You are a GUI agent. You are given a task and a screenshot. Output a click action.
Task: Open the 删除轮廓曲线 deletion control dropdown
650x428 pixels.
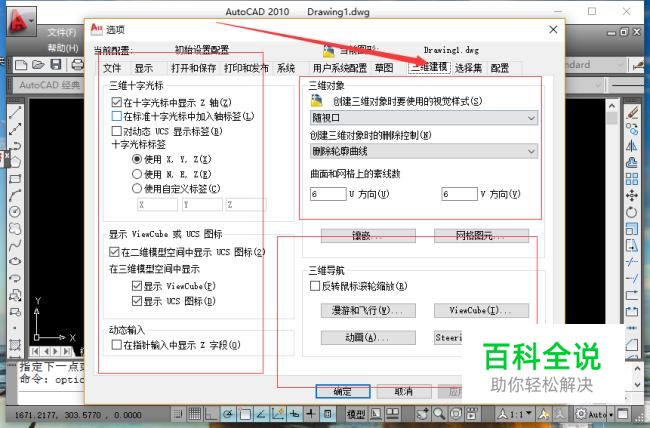tap(424, 151)
